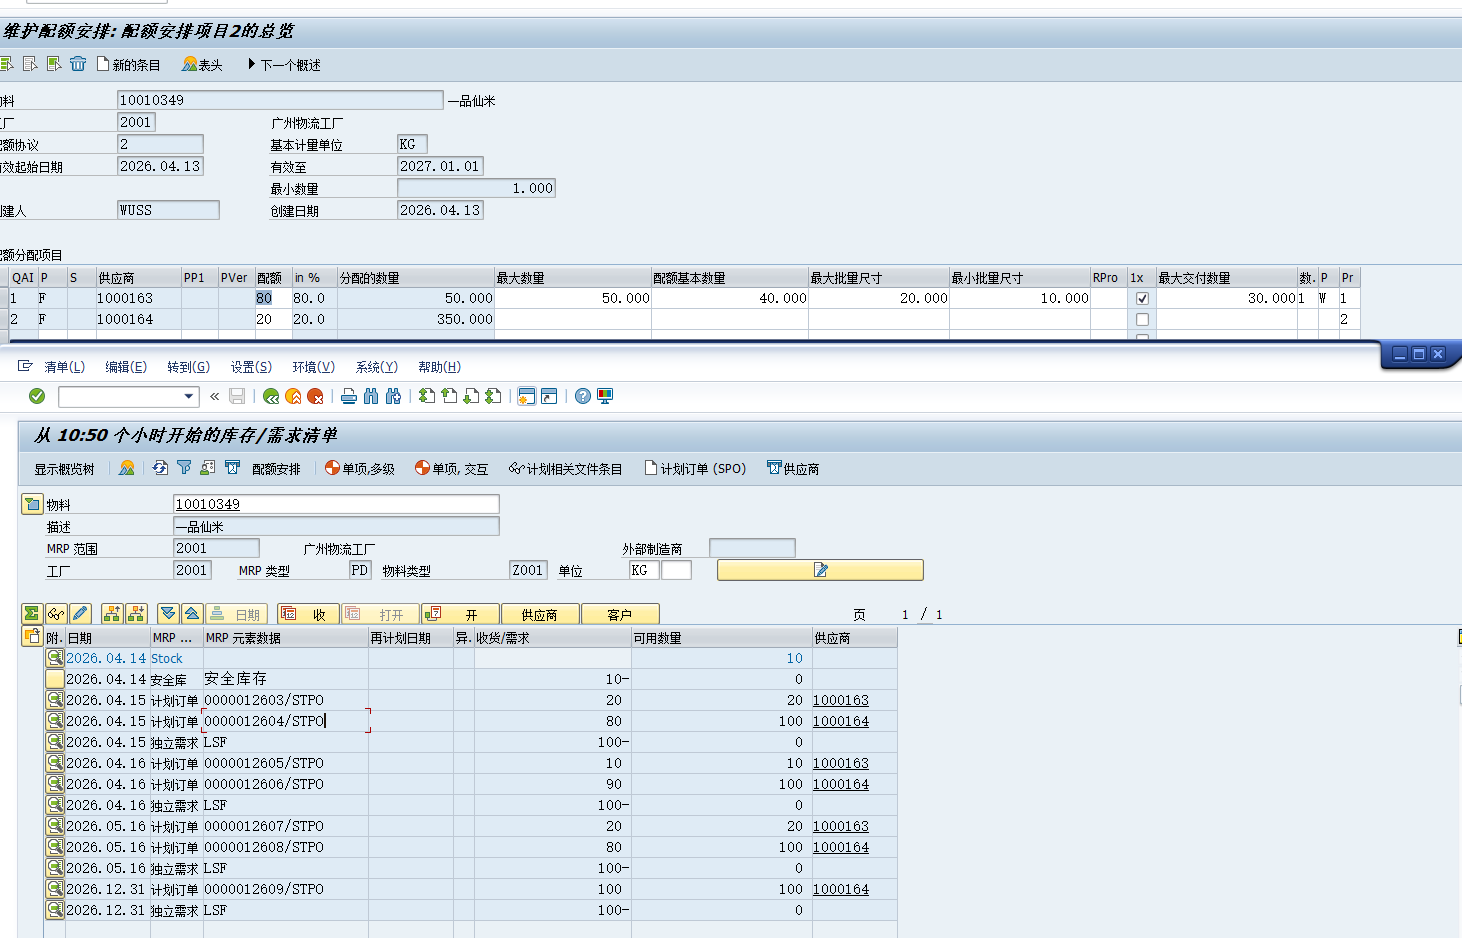
Task: Click the 供应商 button above the list
Action: pos(540,614)
